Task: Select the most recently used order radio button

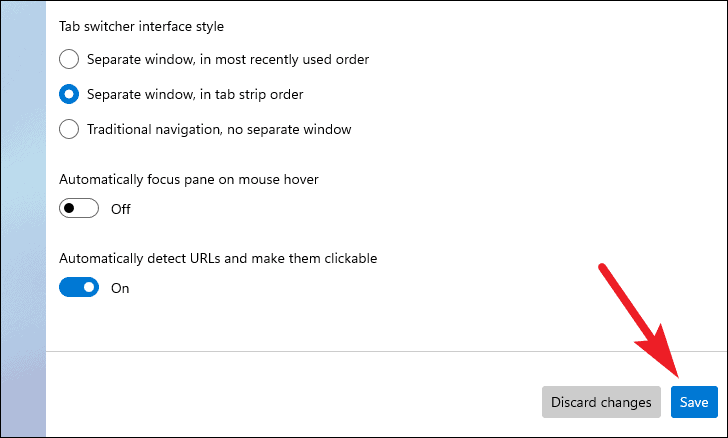Action: click(69, 59)
